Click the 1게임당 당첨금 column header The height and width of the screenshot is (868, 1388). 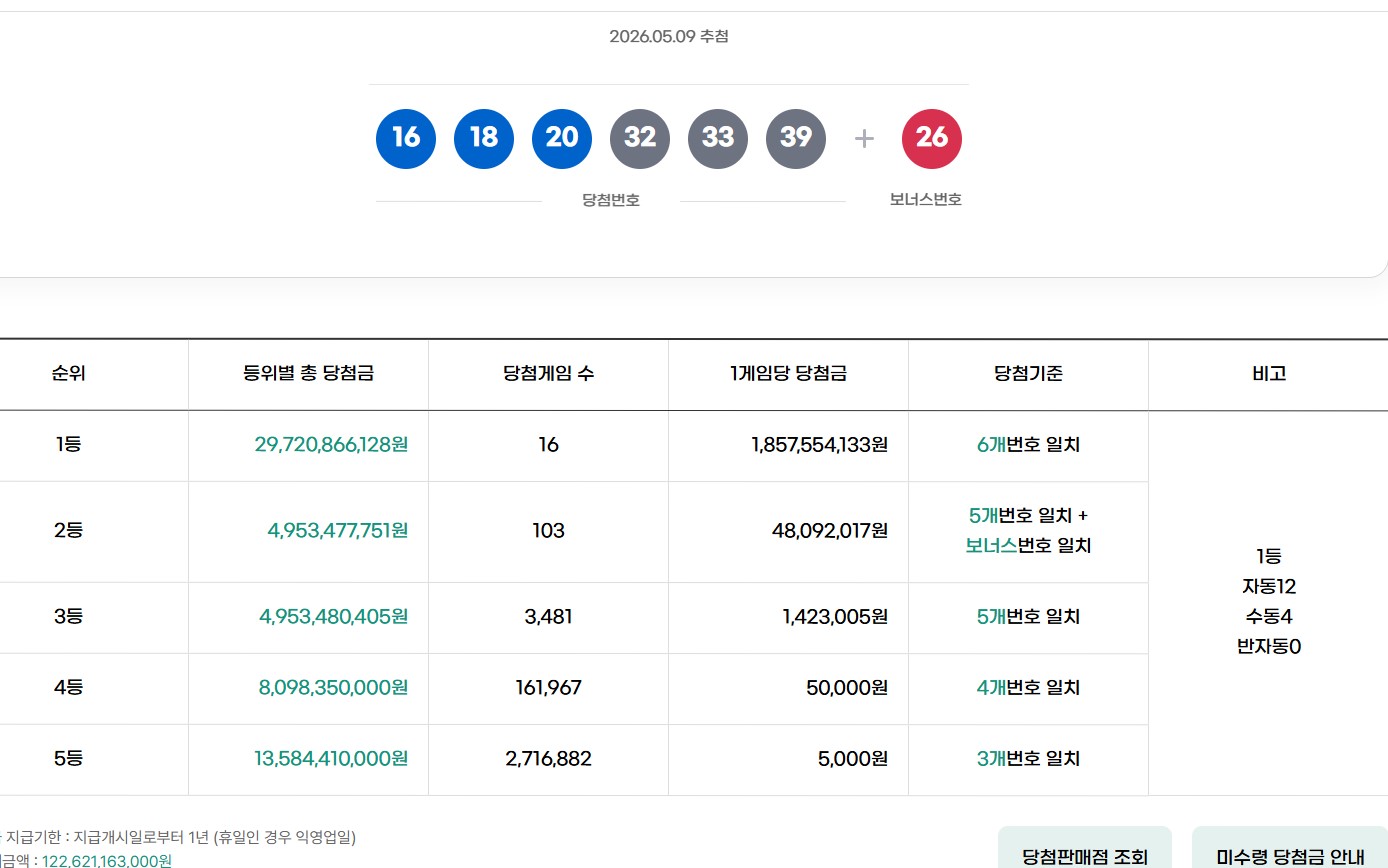[x=788, y=374]
